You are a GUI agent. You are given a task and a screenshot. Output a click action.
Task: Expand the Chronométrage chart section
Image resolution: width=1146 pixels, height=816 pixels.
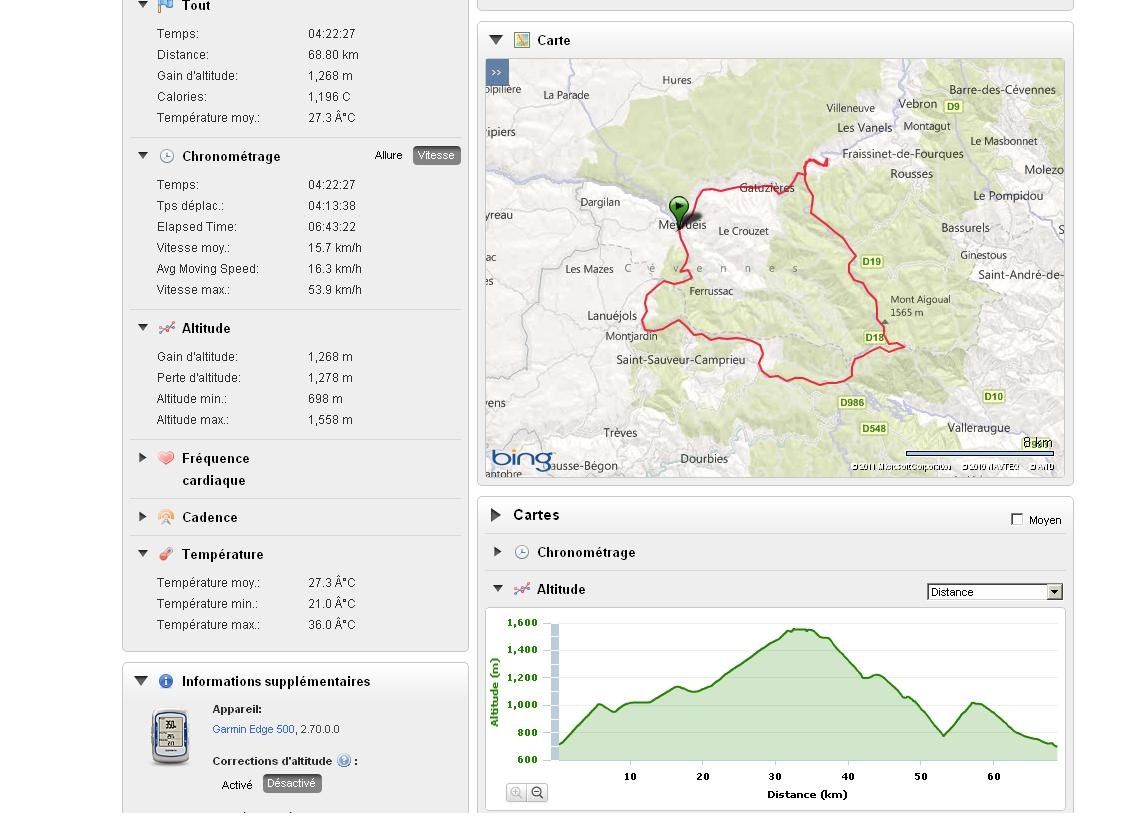(x=498, y=552)
